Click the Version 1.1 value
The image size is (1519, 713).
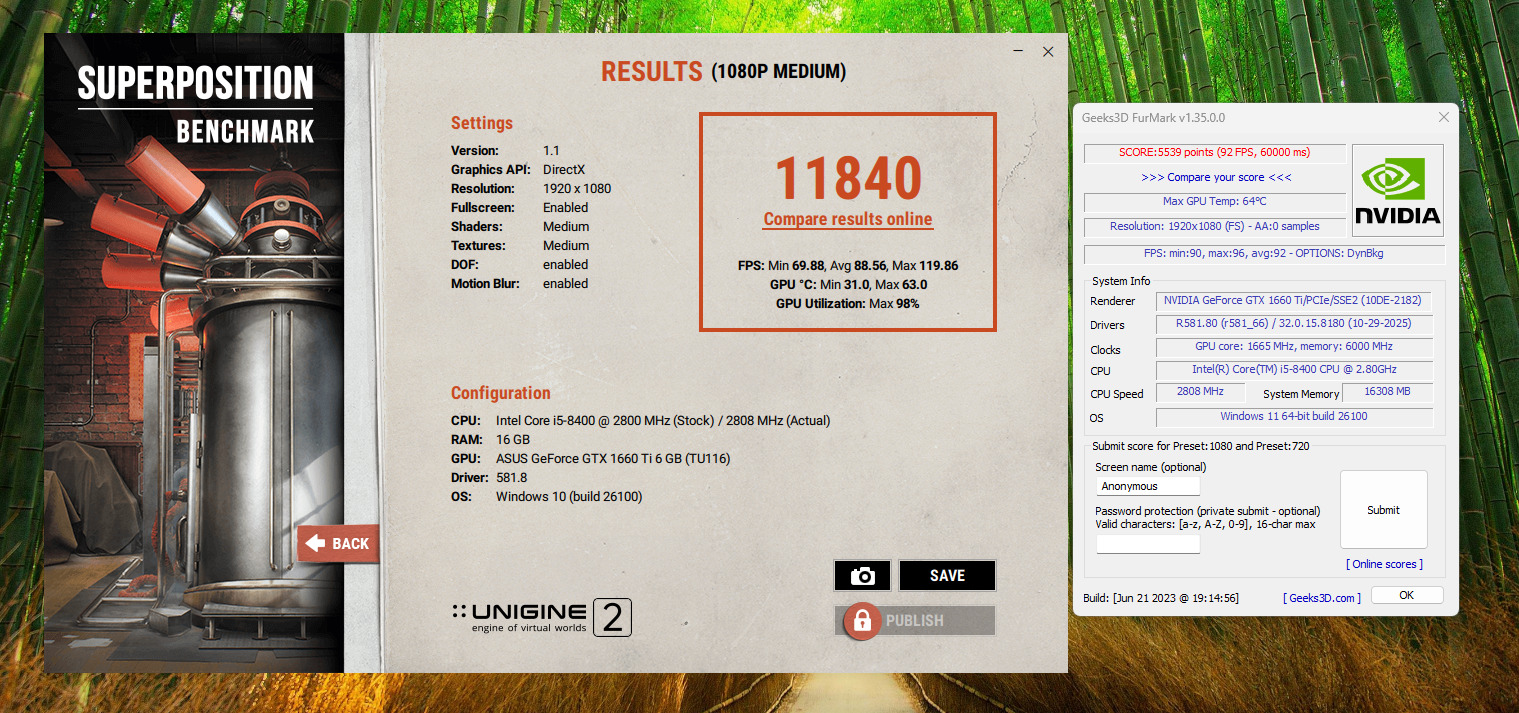click(551, 151)
